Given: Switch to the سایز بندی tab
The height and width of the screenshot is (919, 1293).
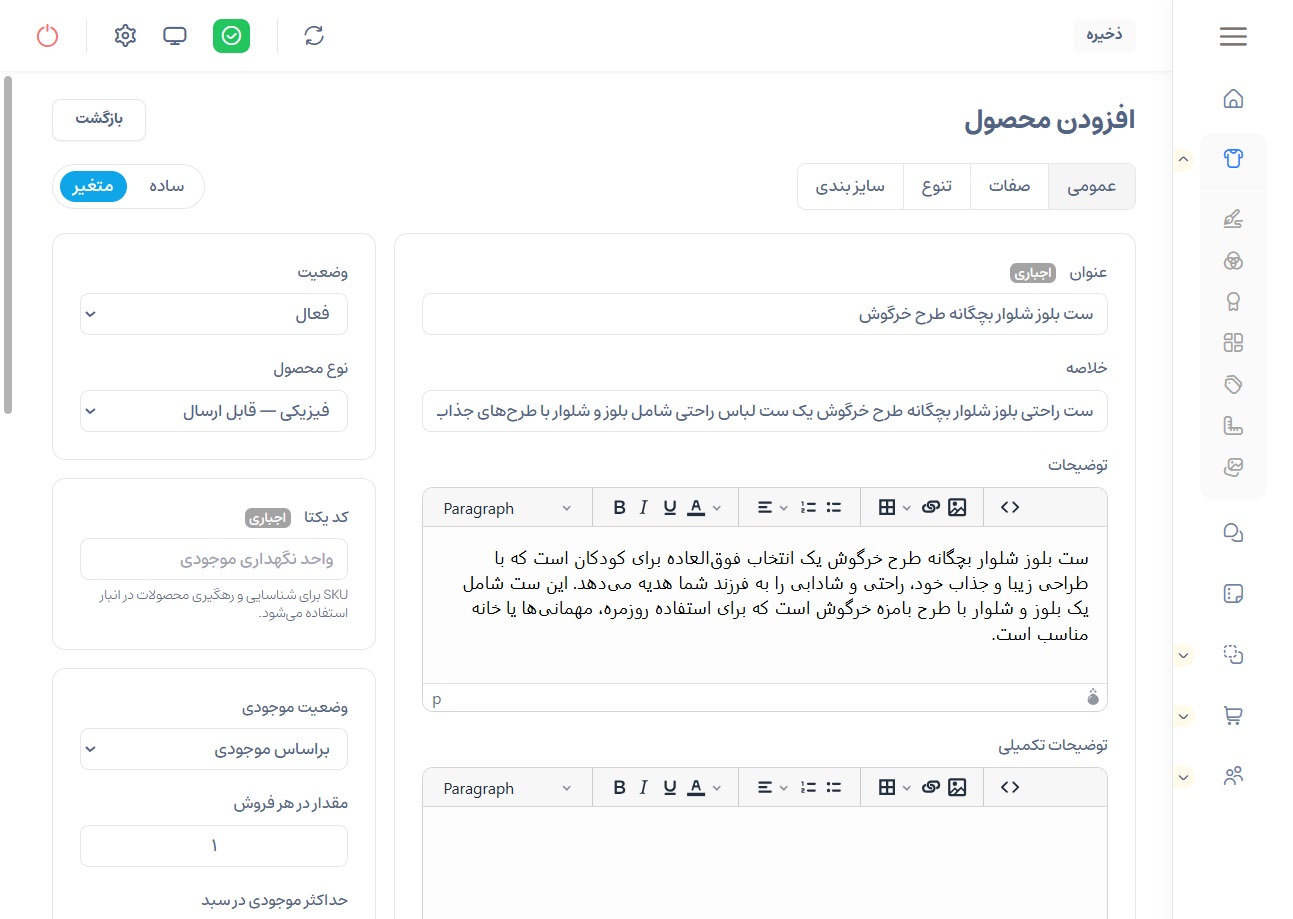Looking at the screenshot, I should coord(850,187).
